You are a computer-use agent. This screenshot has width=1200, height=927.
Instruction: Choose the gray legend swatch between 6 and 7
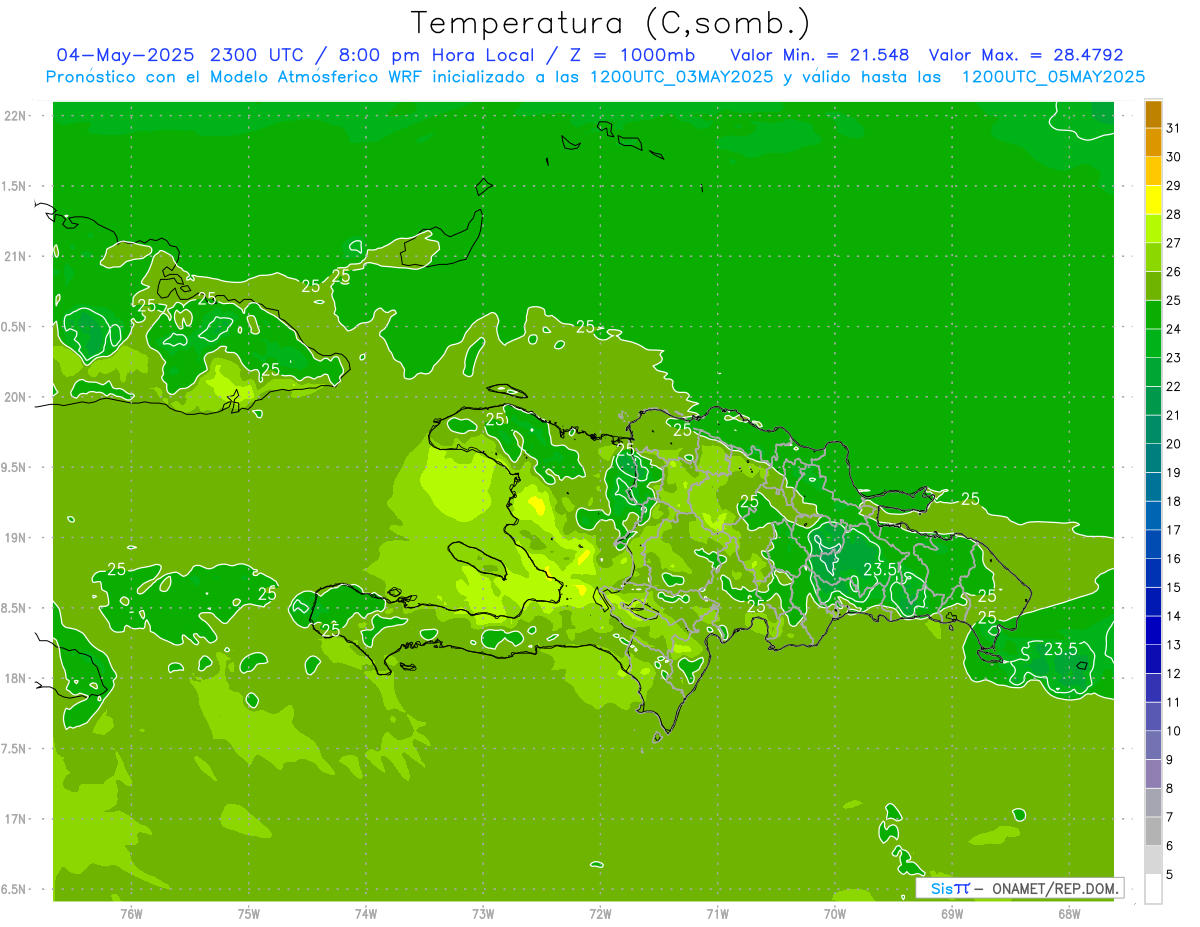[x=1153, y=831]
